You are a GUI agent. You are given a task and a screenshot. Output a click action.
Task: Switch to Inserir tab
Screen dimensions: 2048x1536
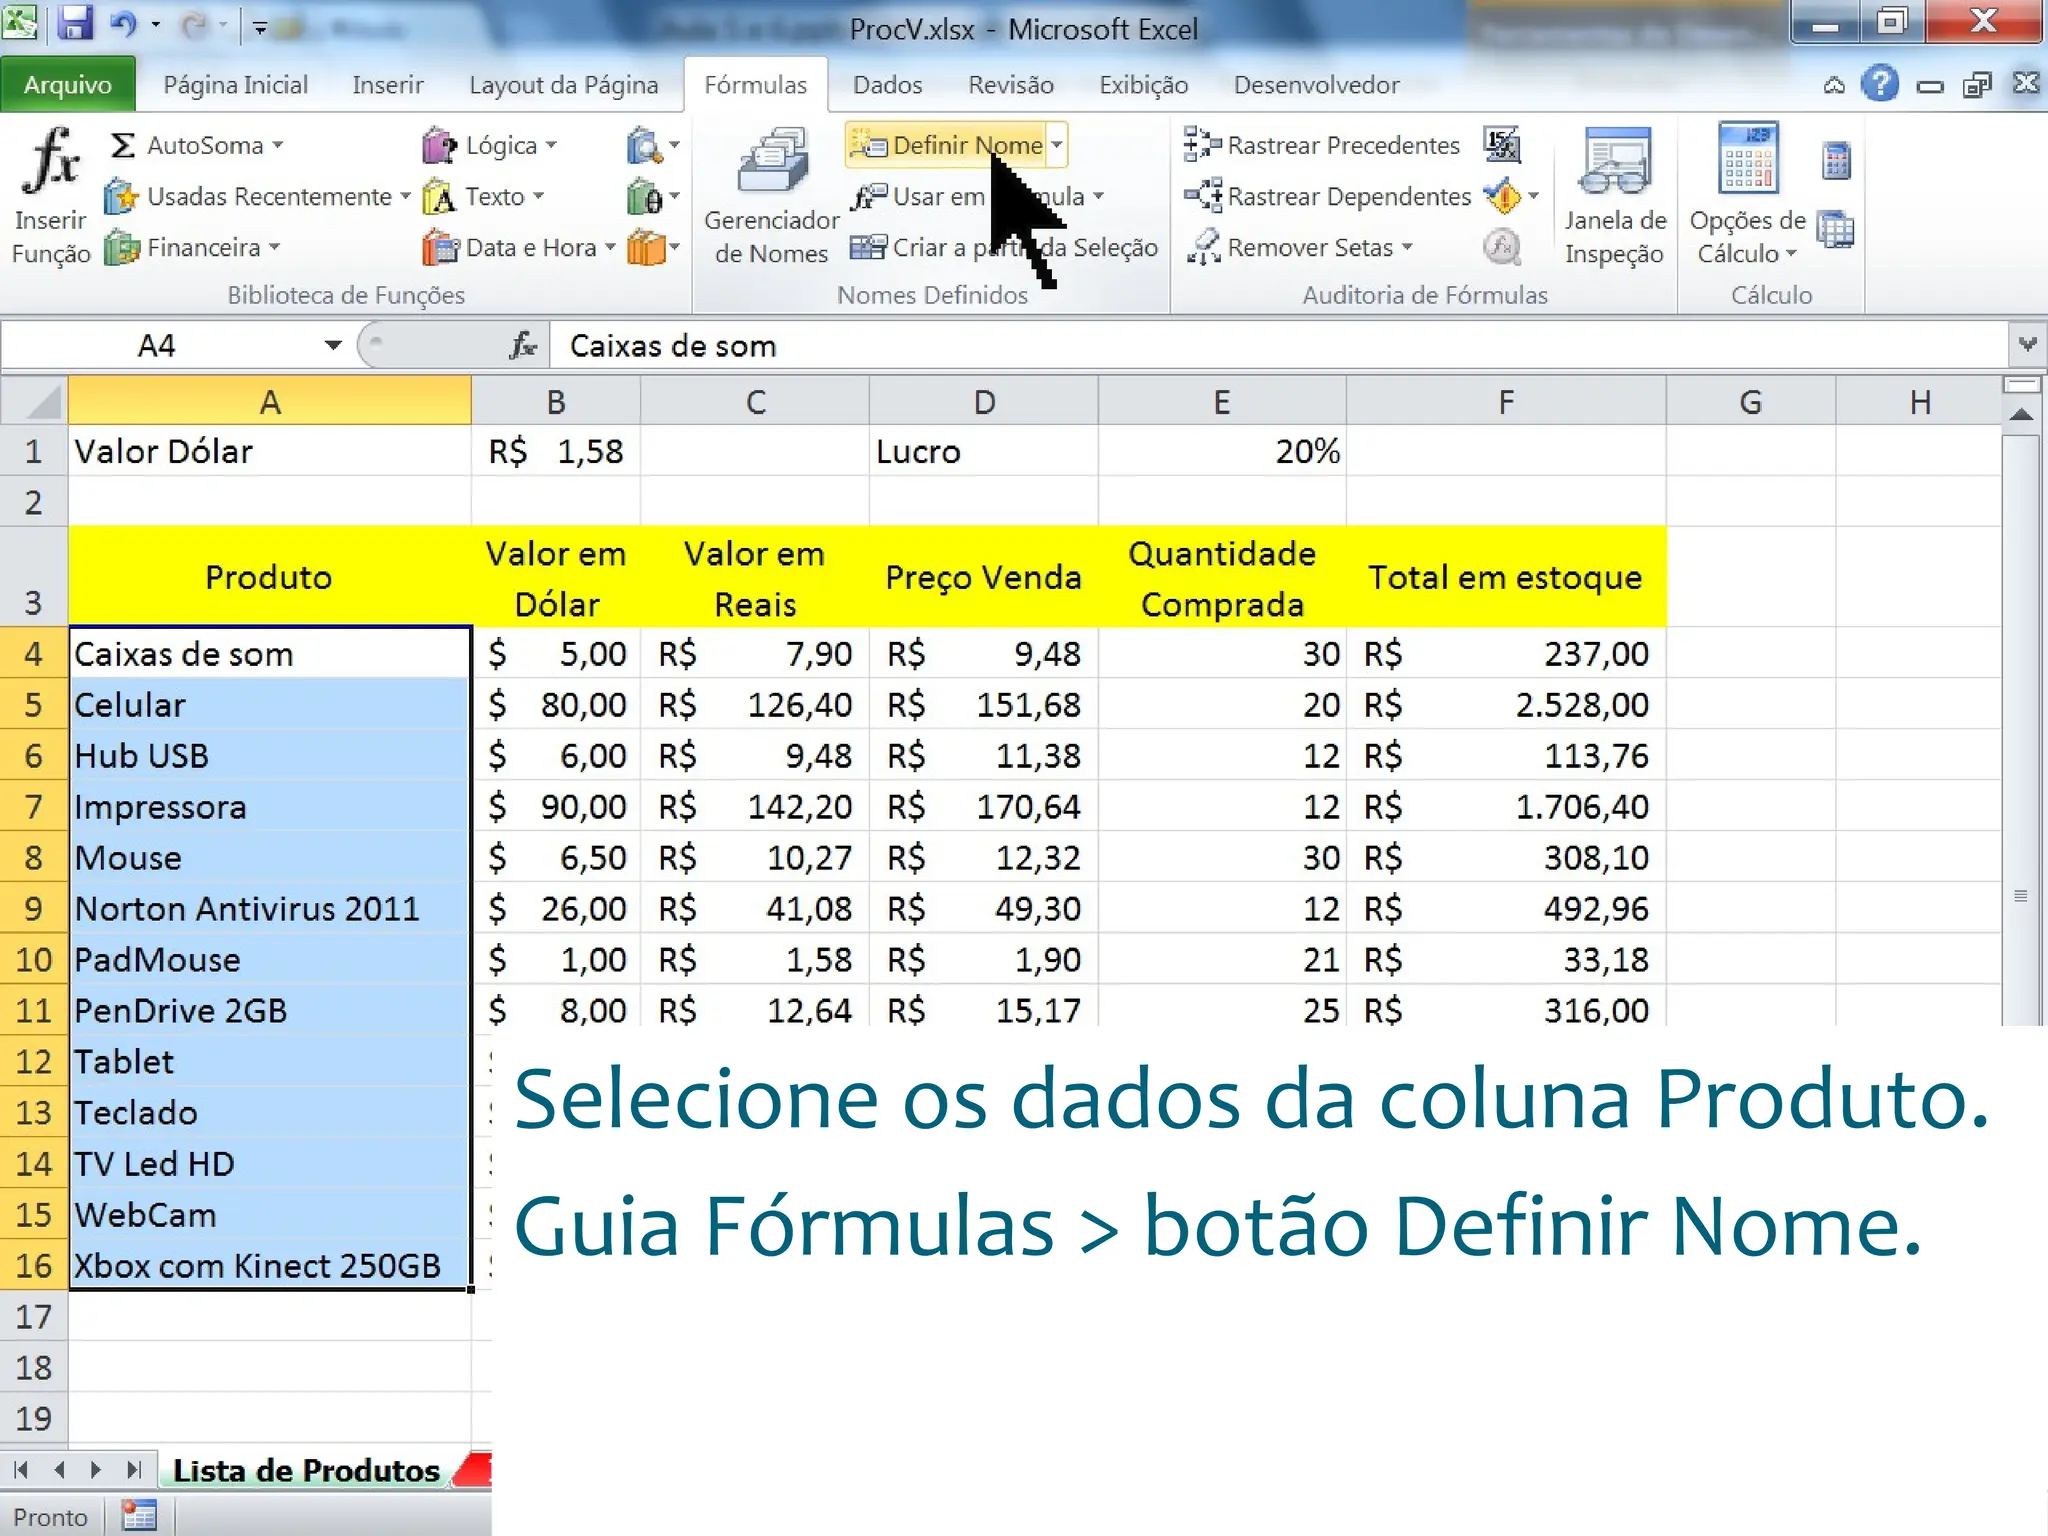(388, 86)
